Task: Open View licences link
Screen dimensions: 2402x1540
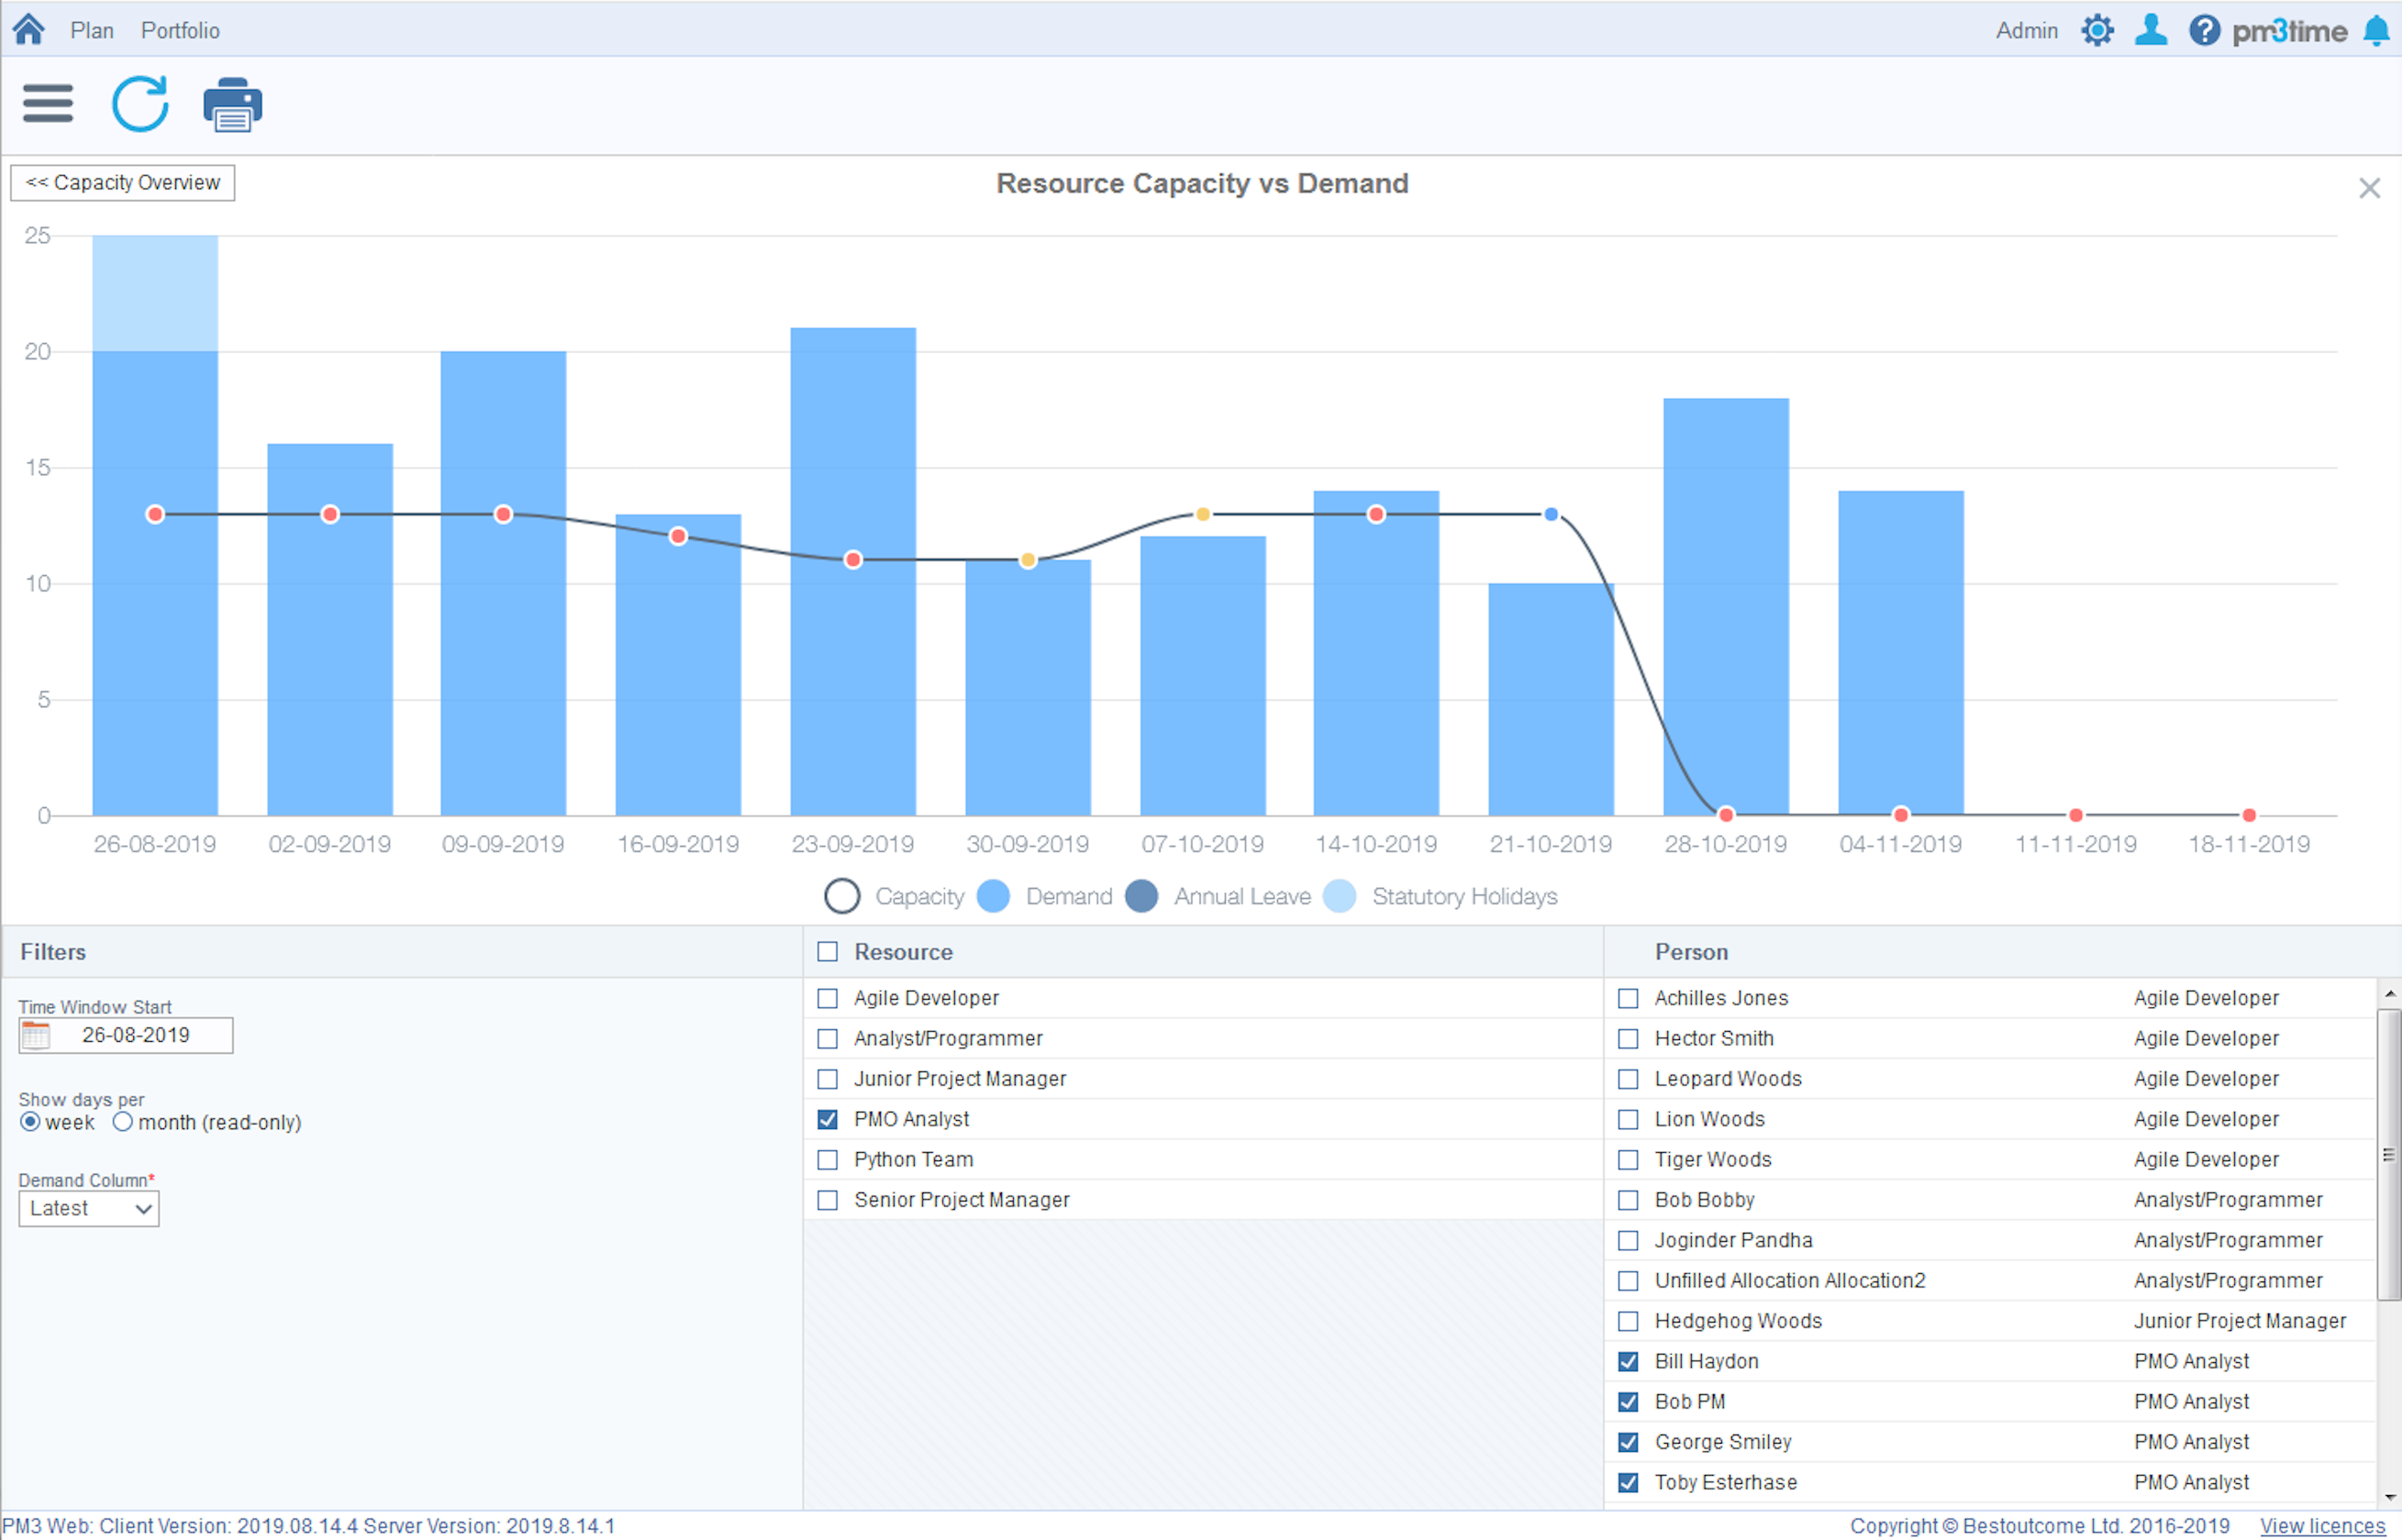Action: (2322, 1526)
